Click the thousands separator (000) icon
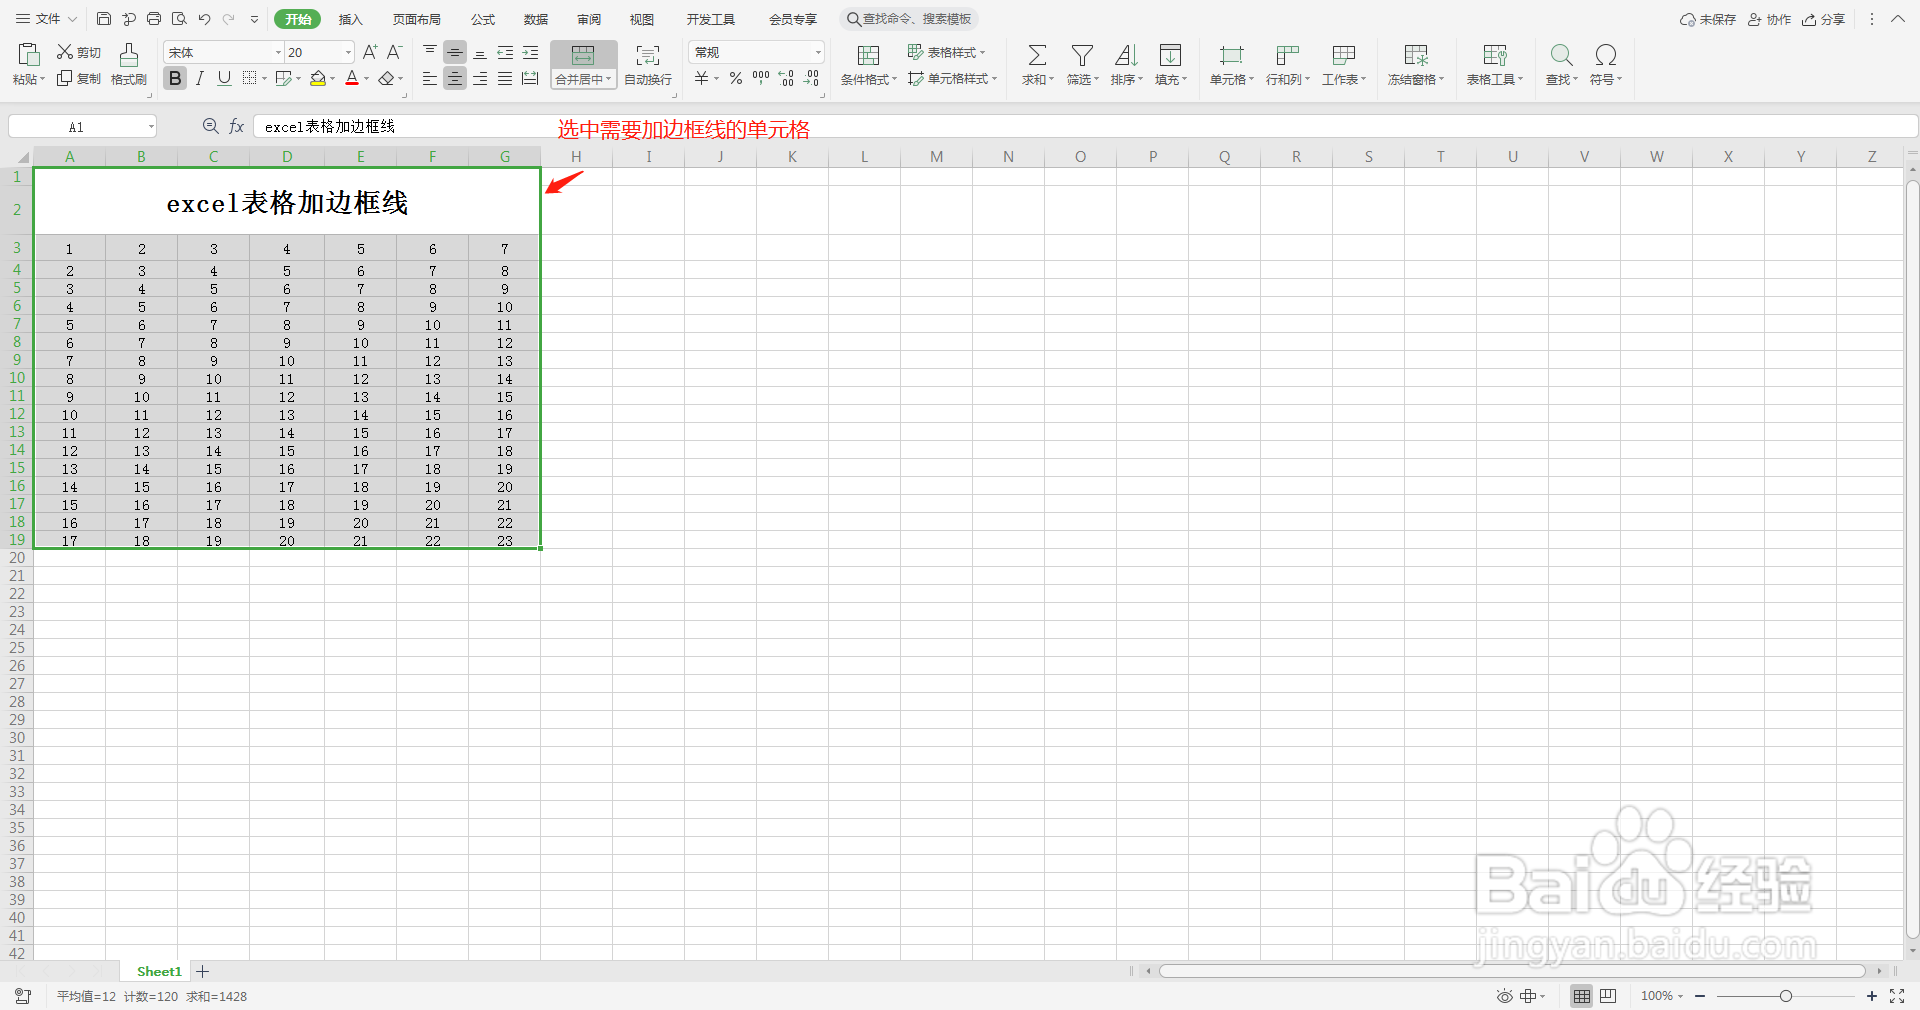 [x=761, y=78]
